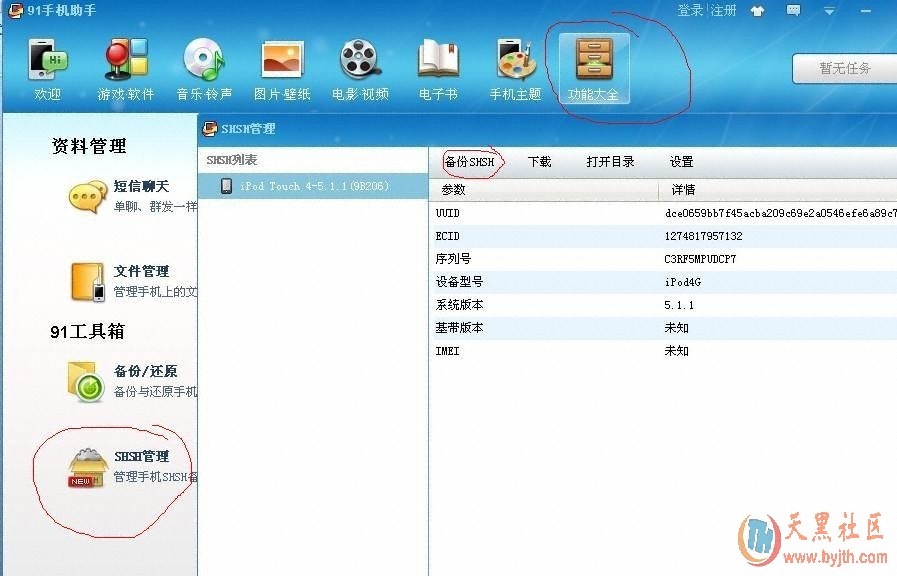Open the 音乐铃声 music ringtone section

(204, 68)
